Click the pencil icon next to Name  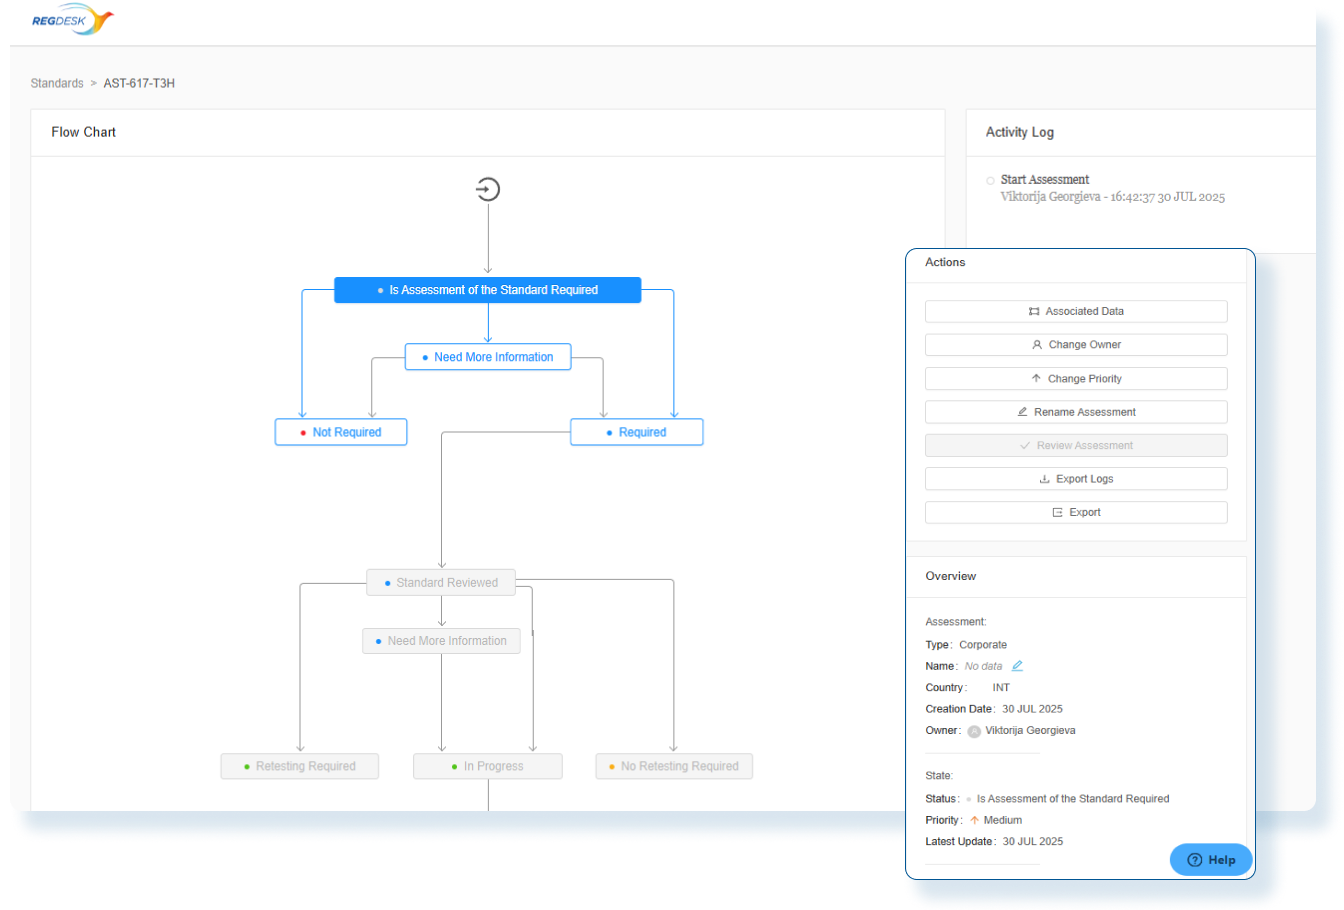(x=1017, y=666)
